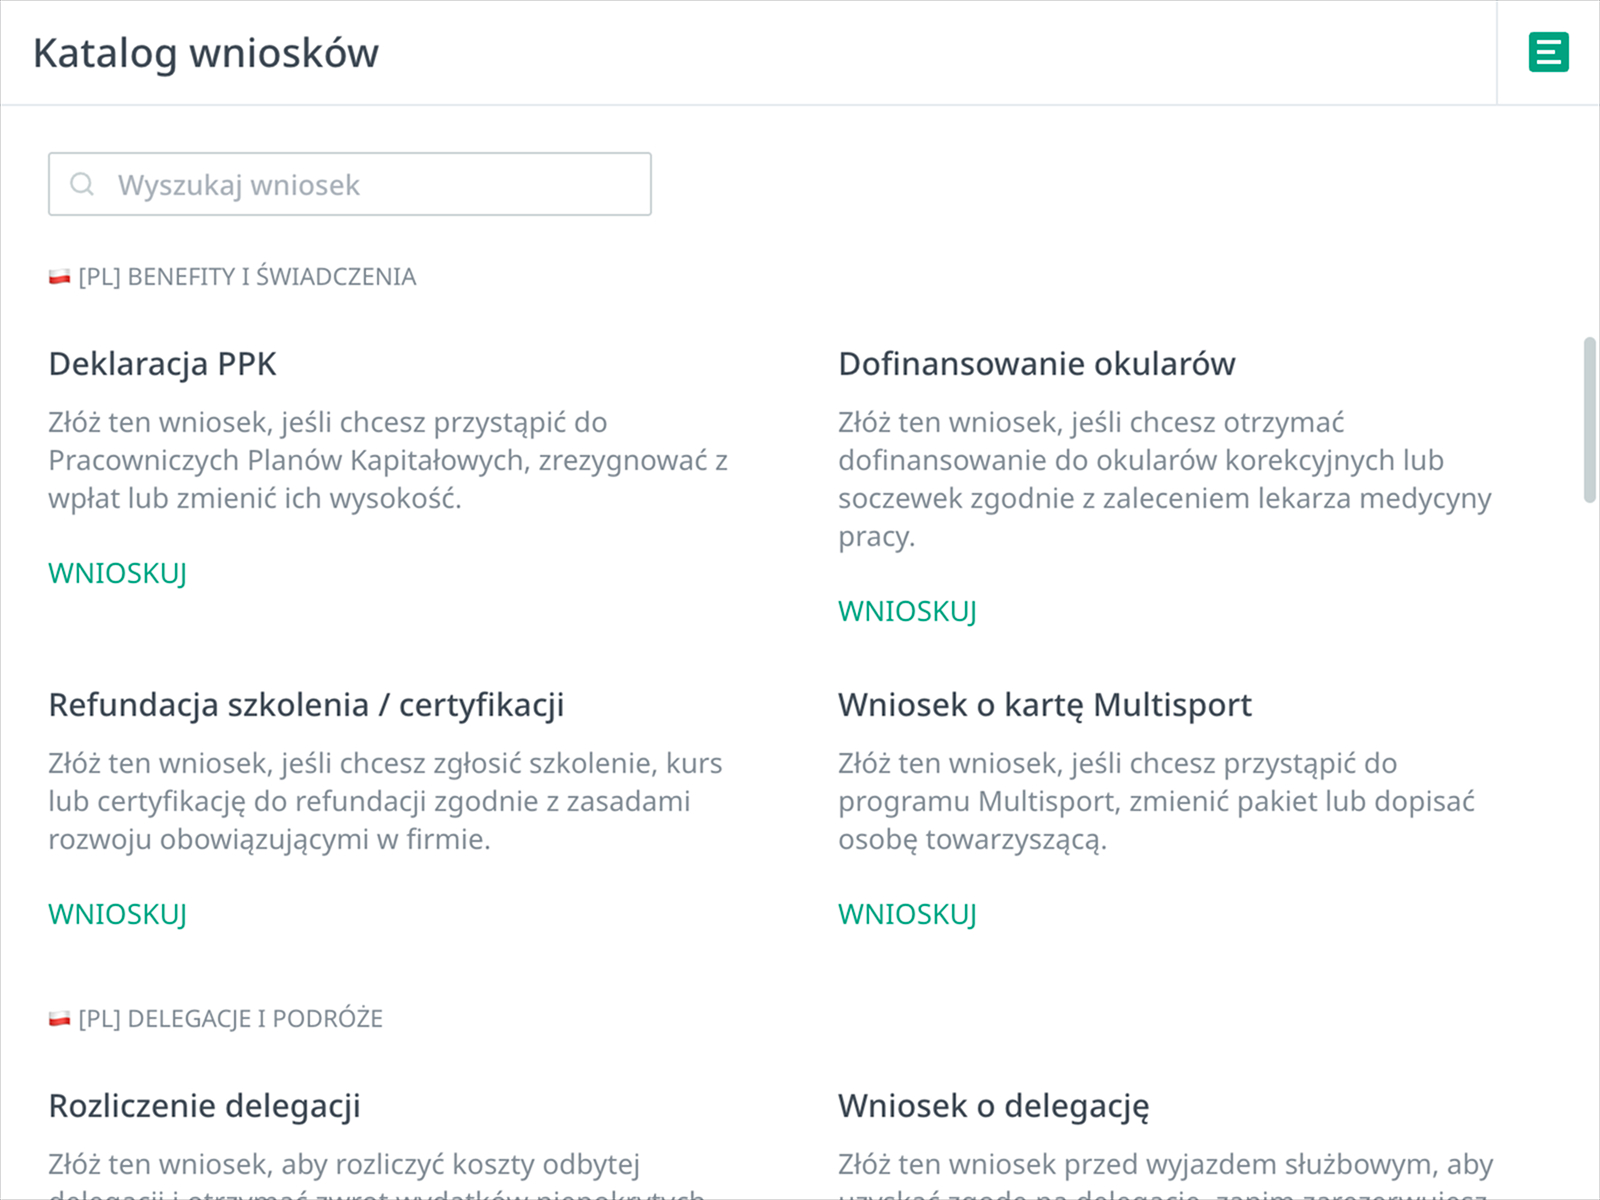The image size is (1600, 1200).
Task: Click WNIOSKUJ under Wniosek o kartę Multisport
Action: 908,914
